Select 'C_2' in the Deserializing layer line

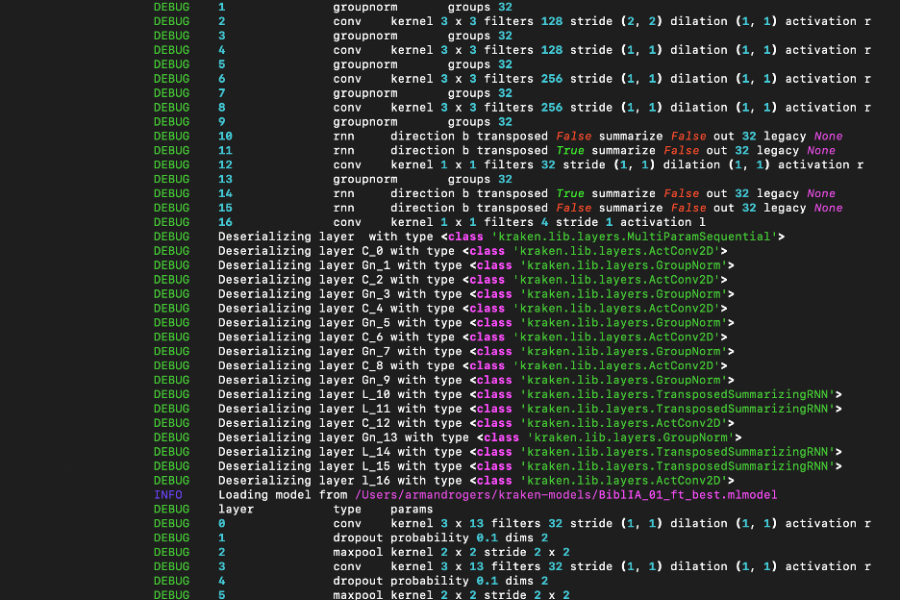pyautogui.click(x=373, y=280)
